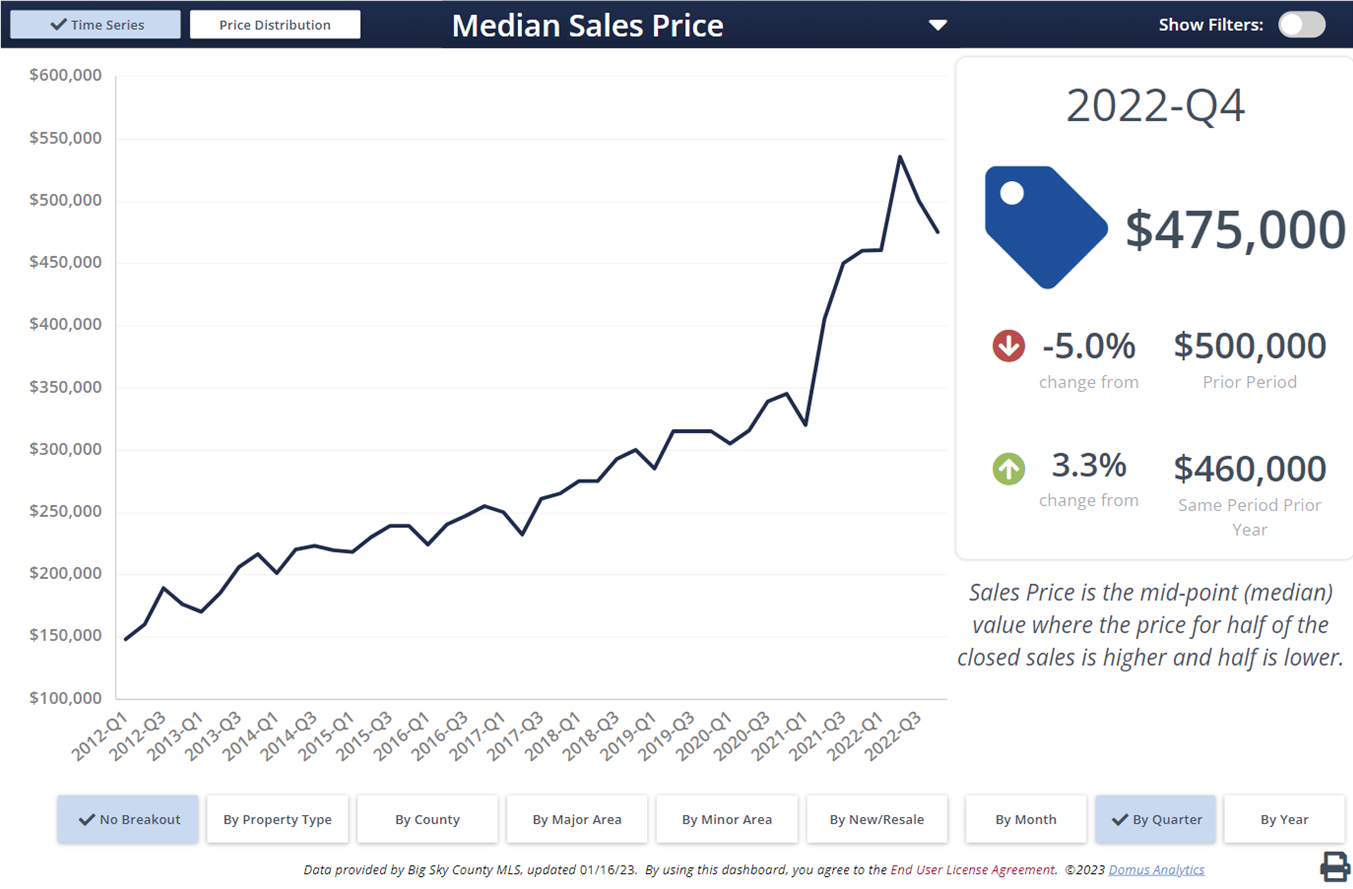Screen dimensions: 1353x889
Task: Click the red decrease arrow icon
Action: (1009, 345)
